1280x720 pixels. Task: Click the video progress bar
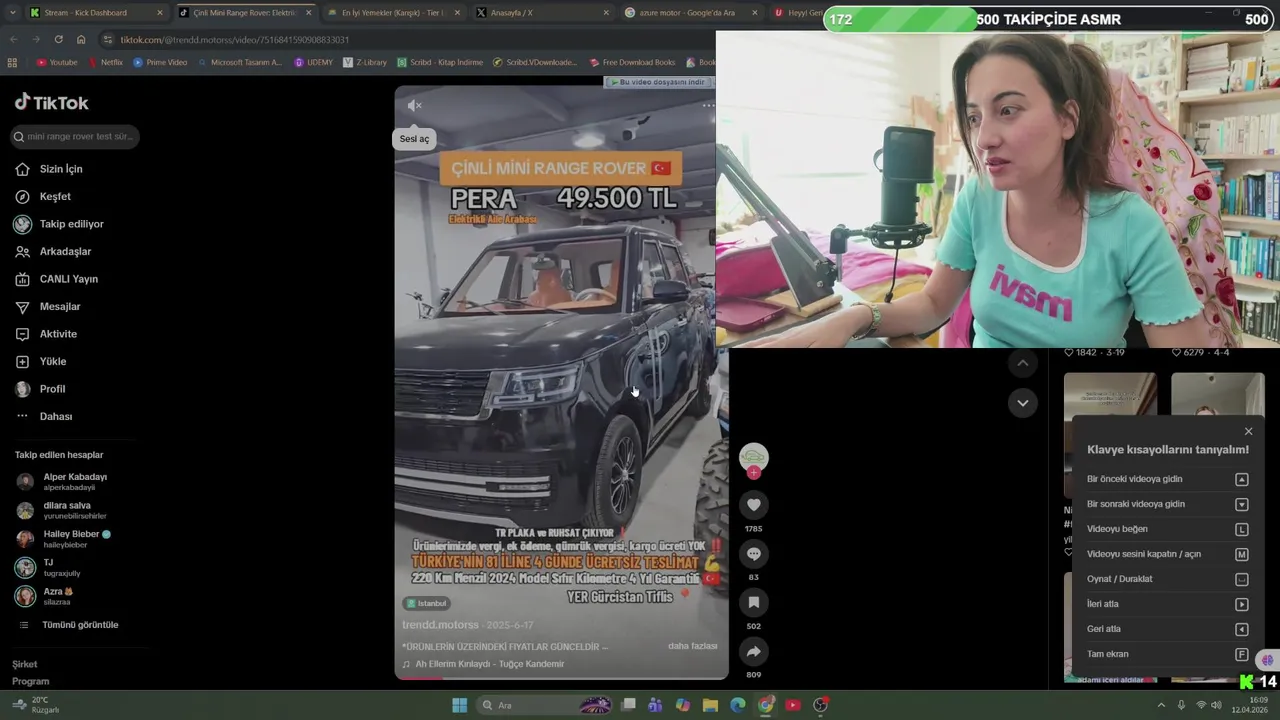[x=561, y=677]
